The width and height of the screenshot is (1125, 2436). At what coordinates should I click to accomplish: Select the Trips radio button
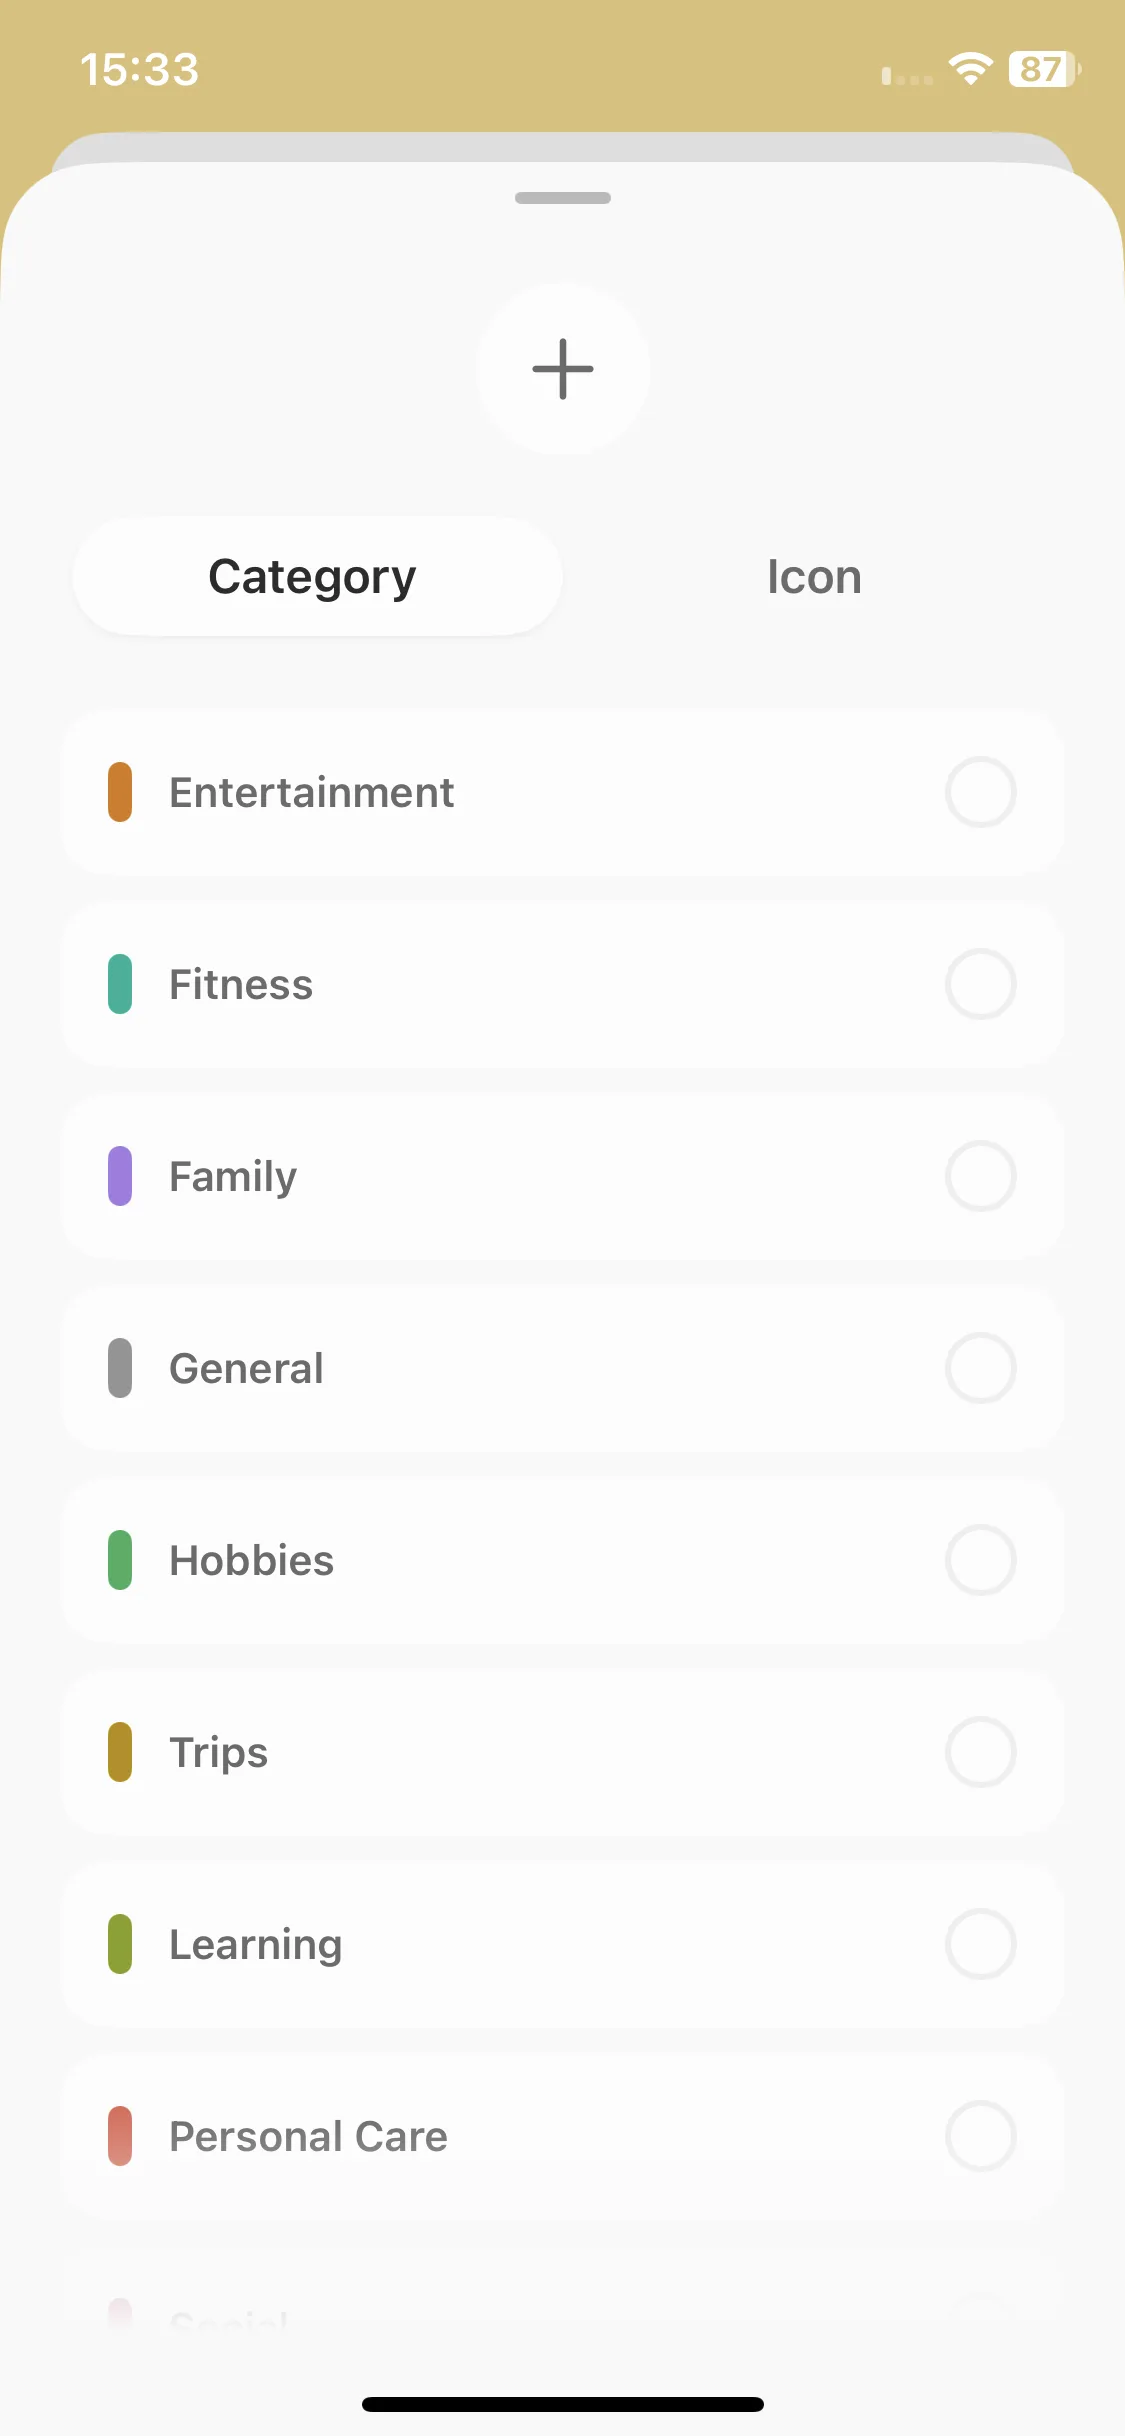click(981, 1752)
